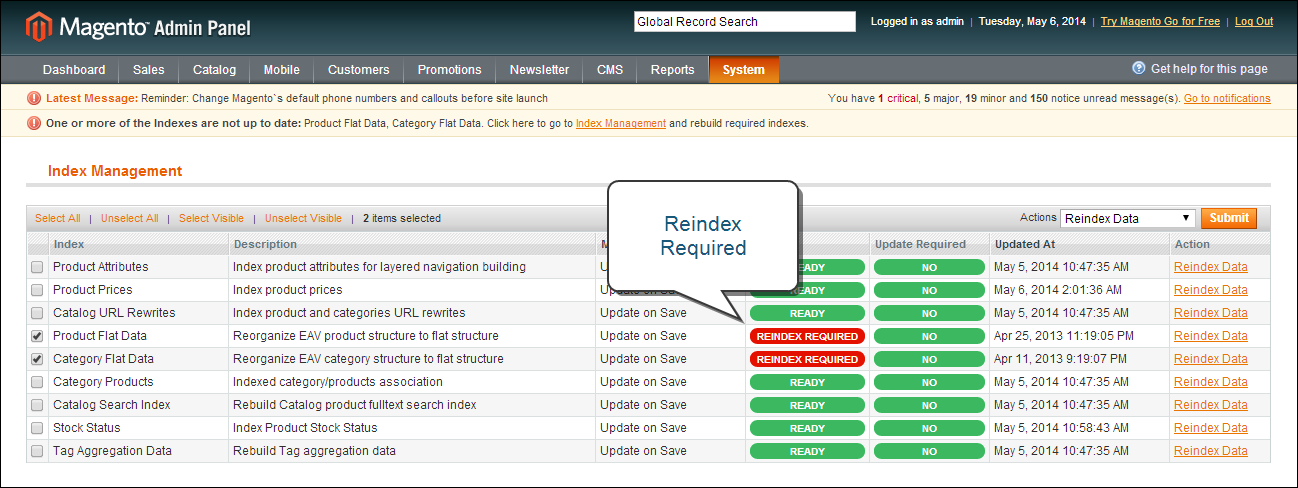1298x488 pixels.
Task: Click Select Visible link
Action: 211,218
